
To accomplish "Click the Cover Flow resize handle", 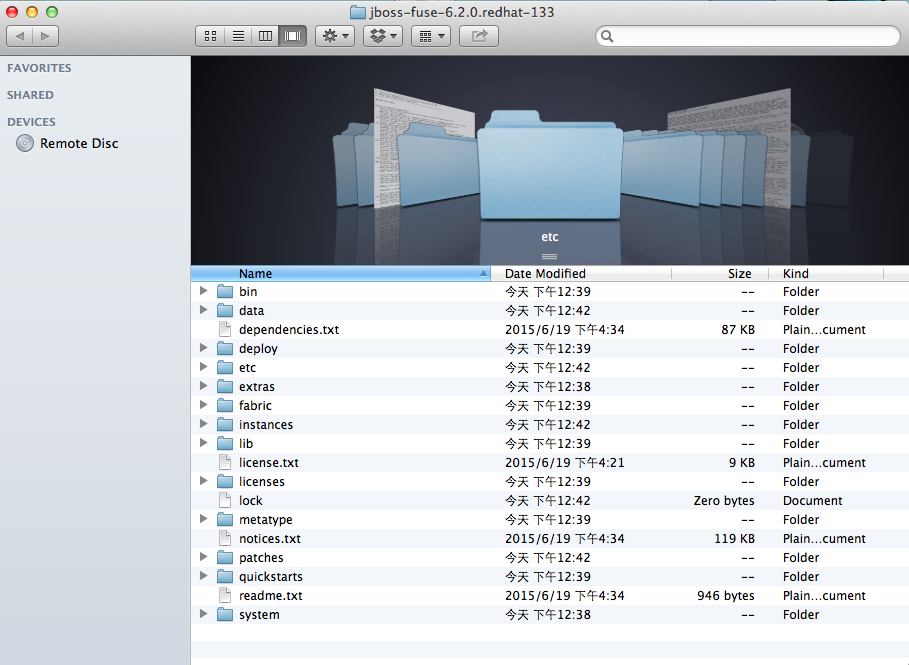I will (550, 256).
